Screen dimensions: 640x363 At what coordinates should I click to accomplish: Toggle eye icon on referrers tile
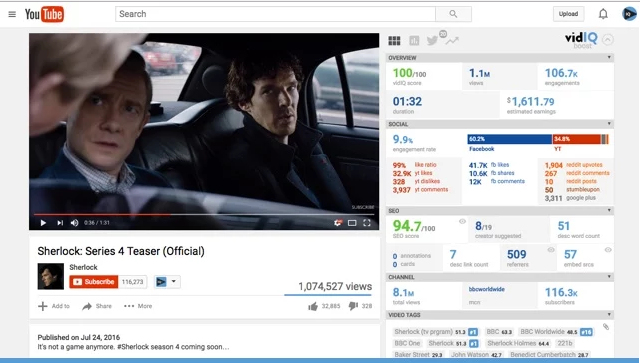[x=551, y=249]
